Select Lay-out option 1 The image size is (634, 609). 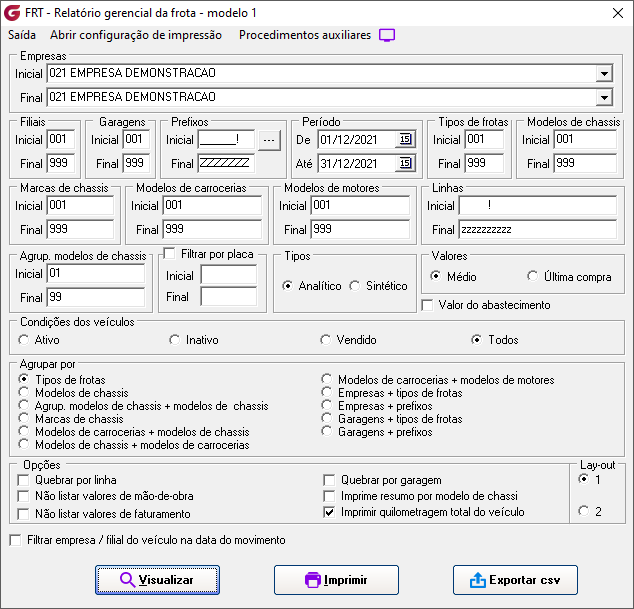[583, 479]
